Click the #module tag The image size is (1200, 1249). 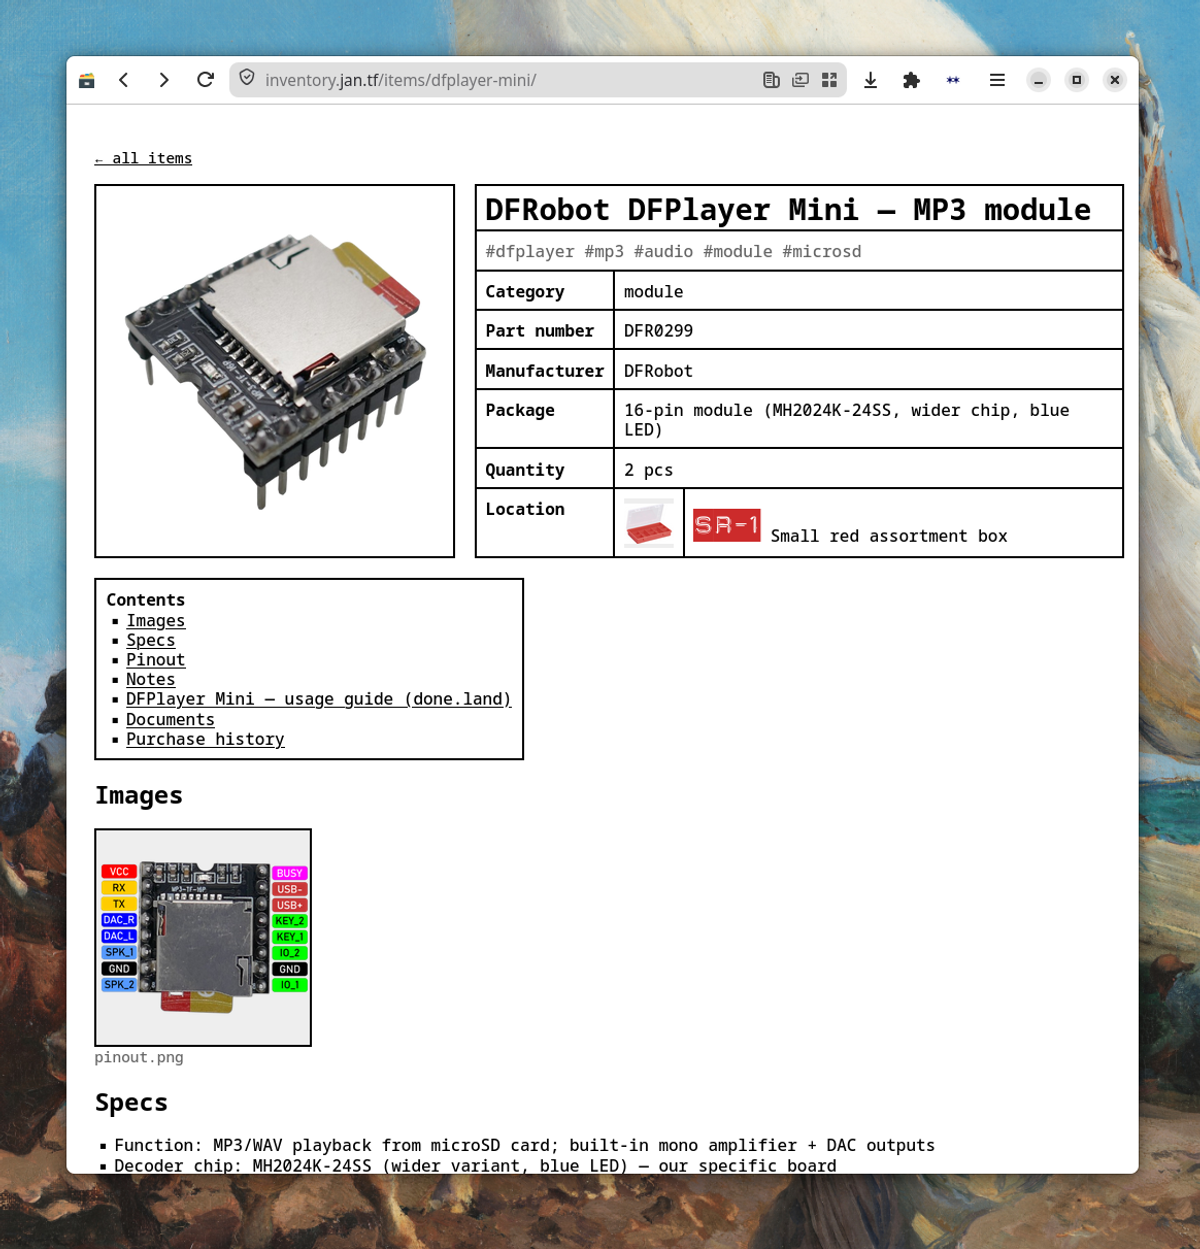pyautogui.click(x=737, y=252)
